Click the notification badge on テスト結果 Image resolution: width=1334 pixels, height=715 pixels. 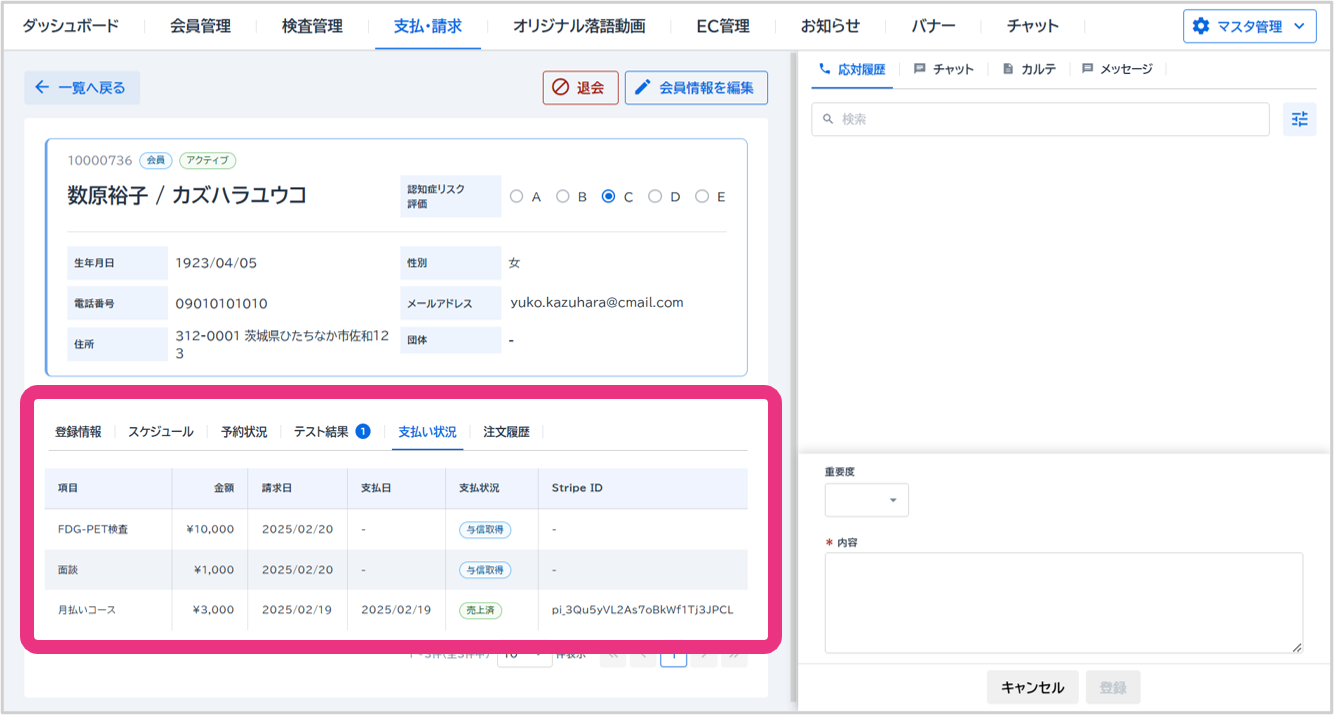(x=363, y=432)
